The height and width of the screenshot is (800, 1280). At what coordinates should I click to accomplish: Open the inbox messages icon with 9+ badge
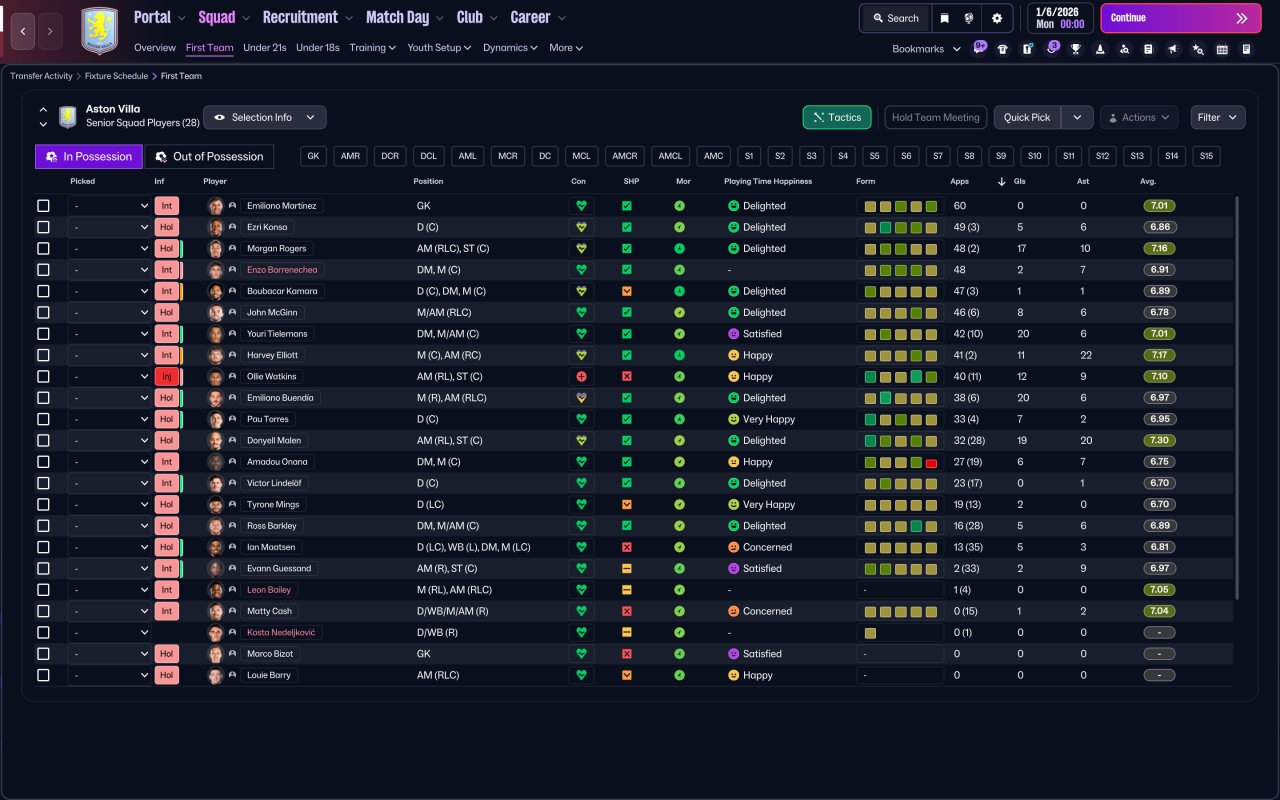pos(979,48)
